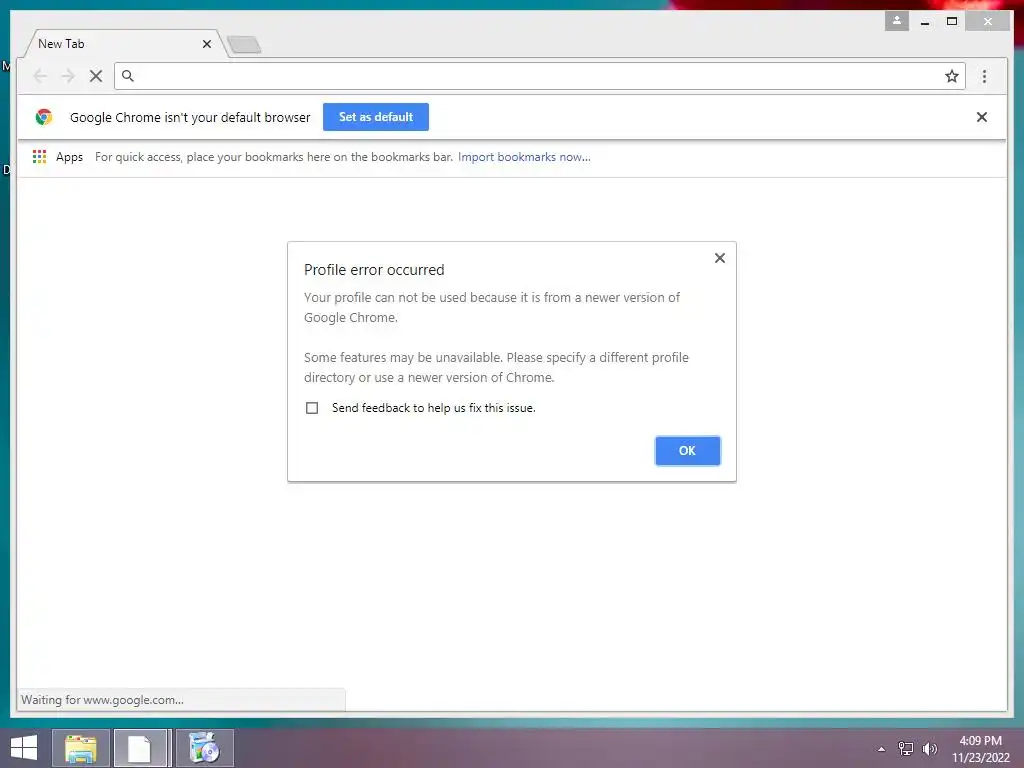Close the New Tab tab
Viewport: 1024px width, 768px height.
click(207, 44)
